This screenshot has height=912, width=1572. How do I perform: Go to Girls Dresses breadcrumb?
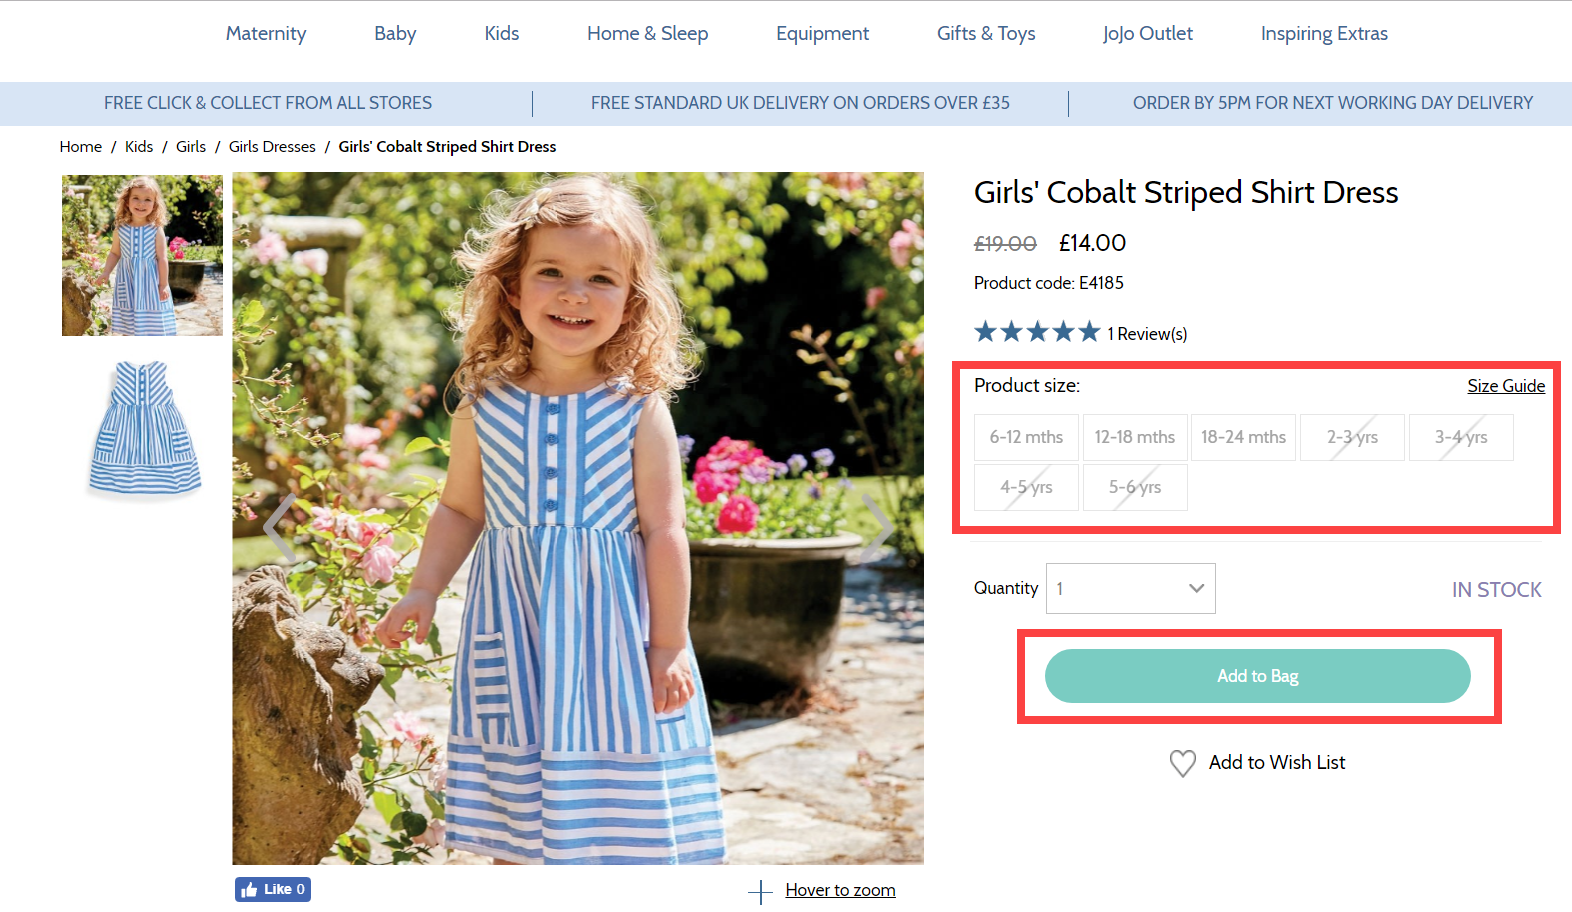272,146
